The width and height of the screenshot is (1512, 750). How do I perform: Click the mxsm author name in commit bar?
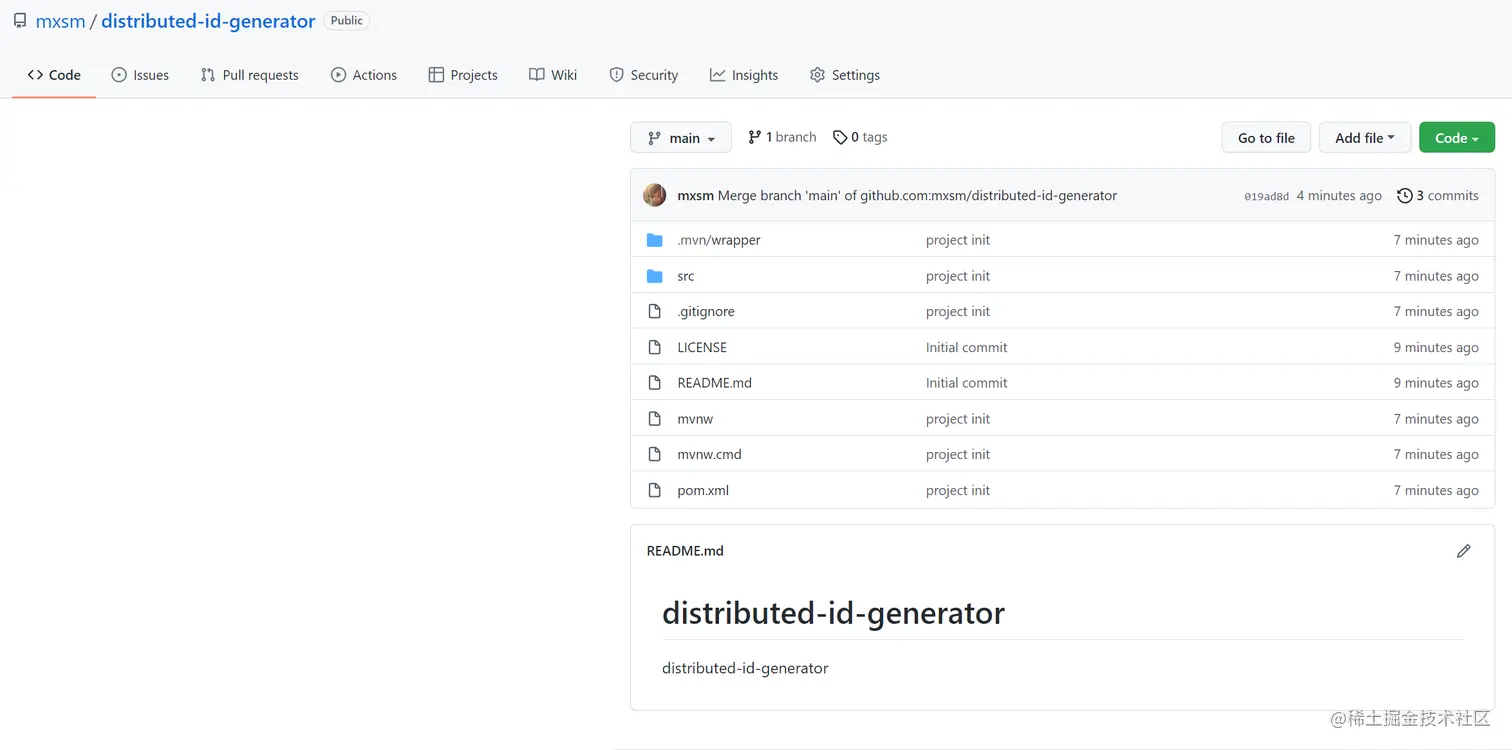click(x=695, y=196)
